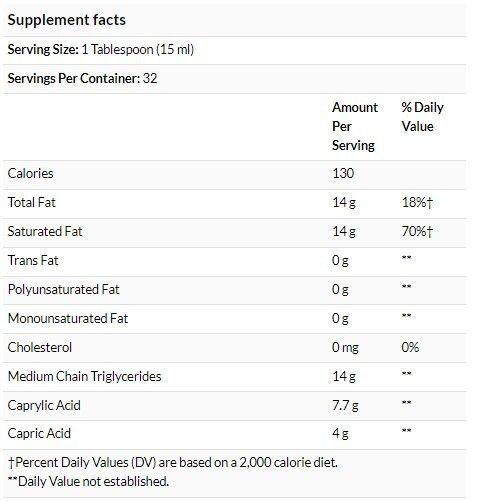
Task: Select the Medium Chain Triglycerides label
Action: tap(84, 376)
